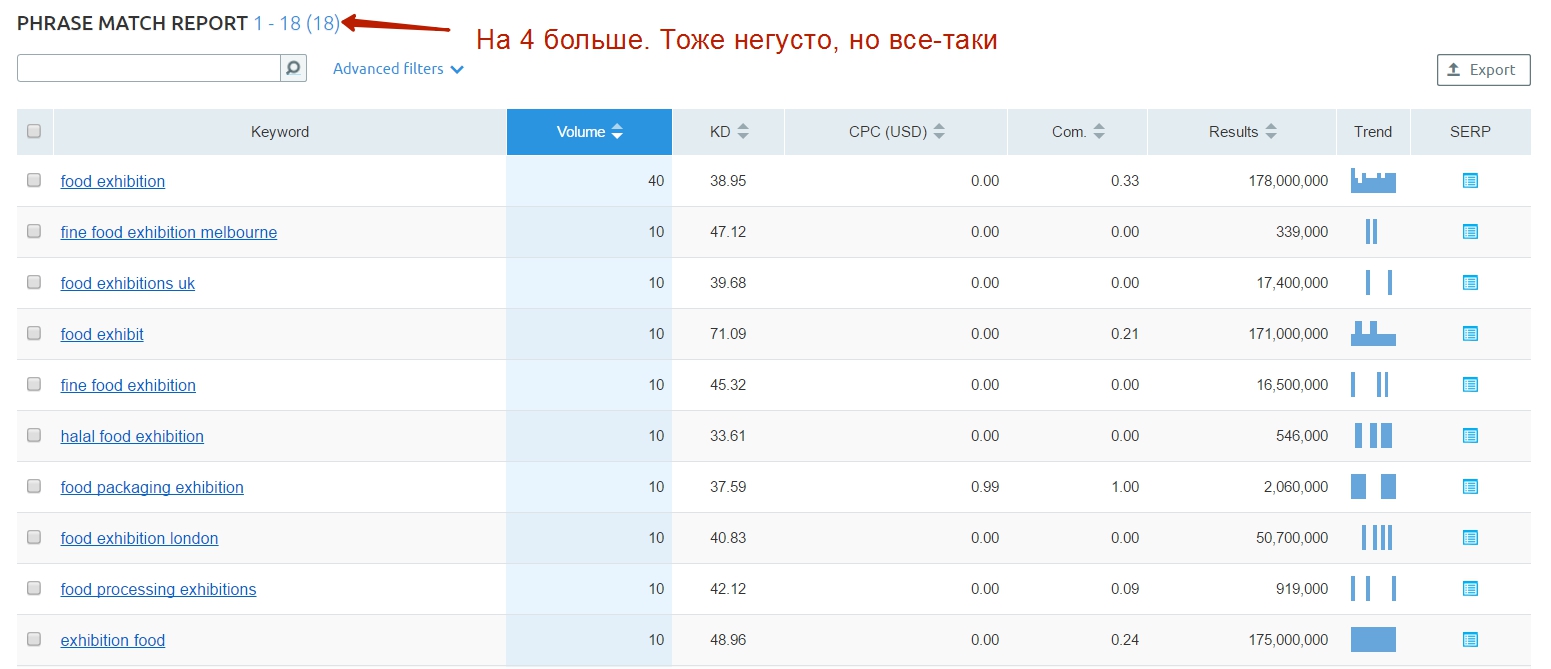This screenshot has height=669, width=1551.
Task: View SERP icon for halal food exhibition
Action: 1470,436
